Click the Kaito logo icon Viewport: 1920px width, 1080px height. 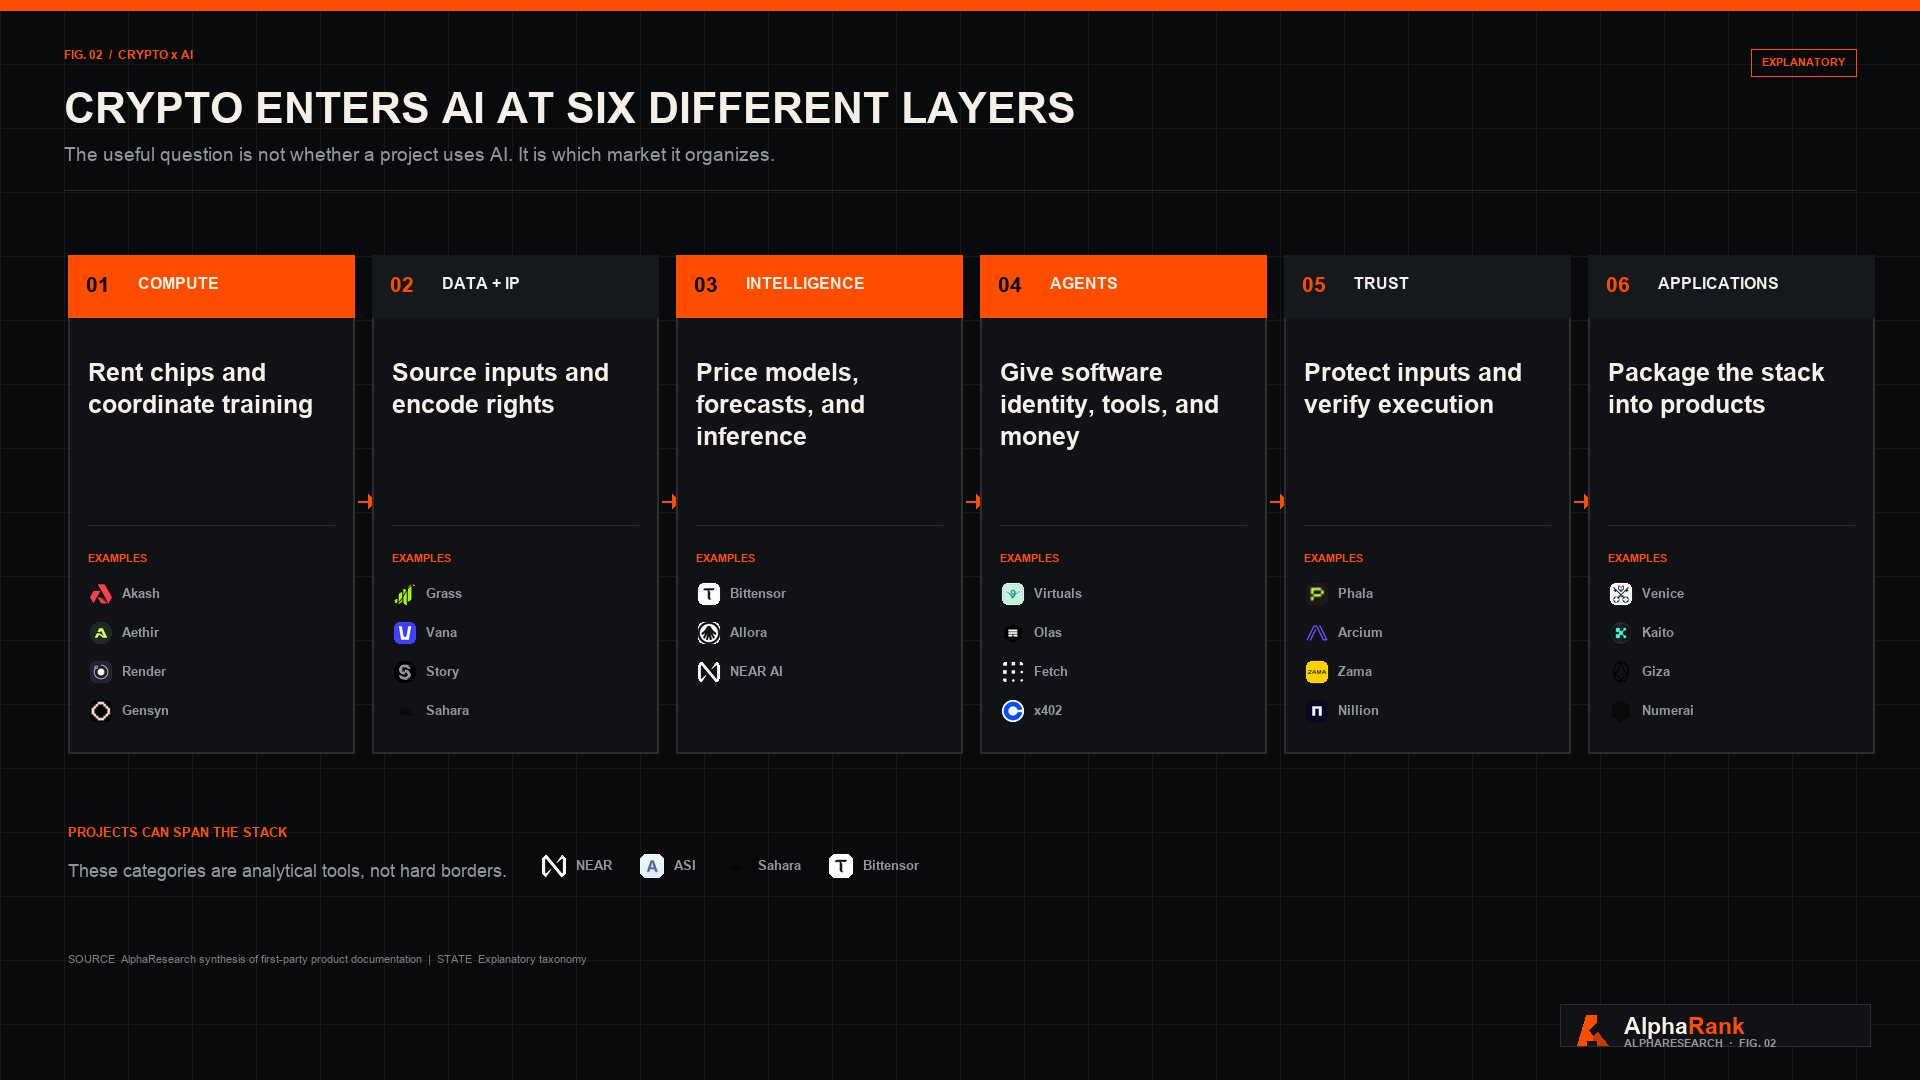1621,633
